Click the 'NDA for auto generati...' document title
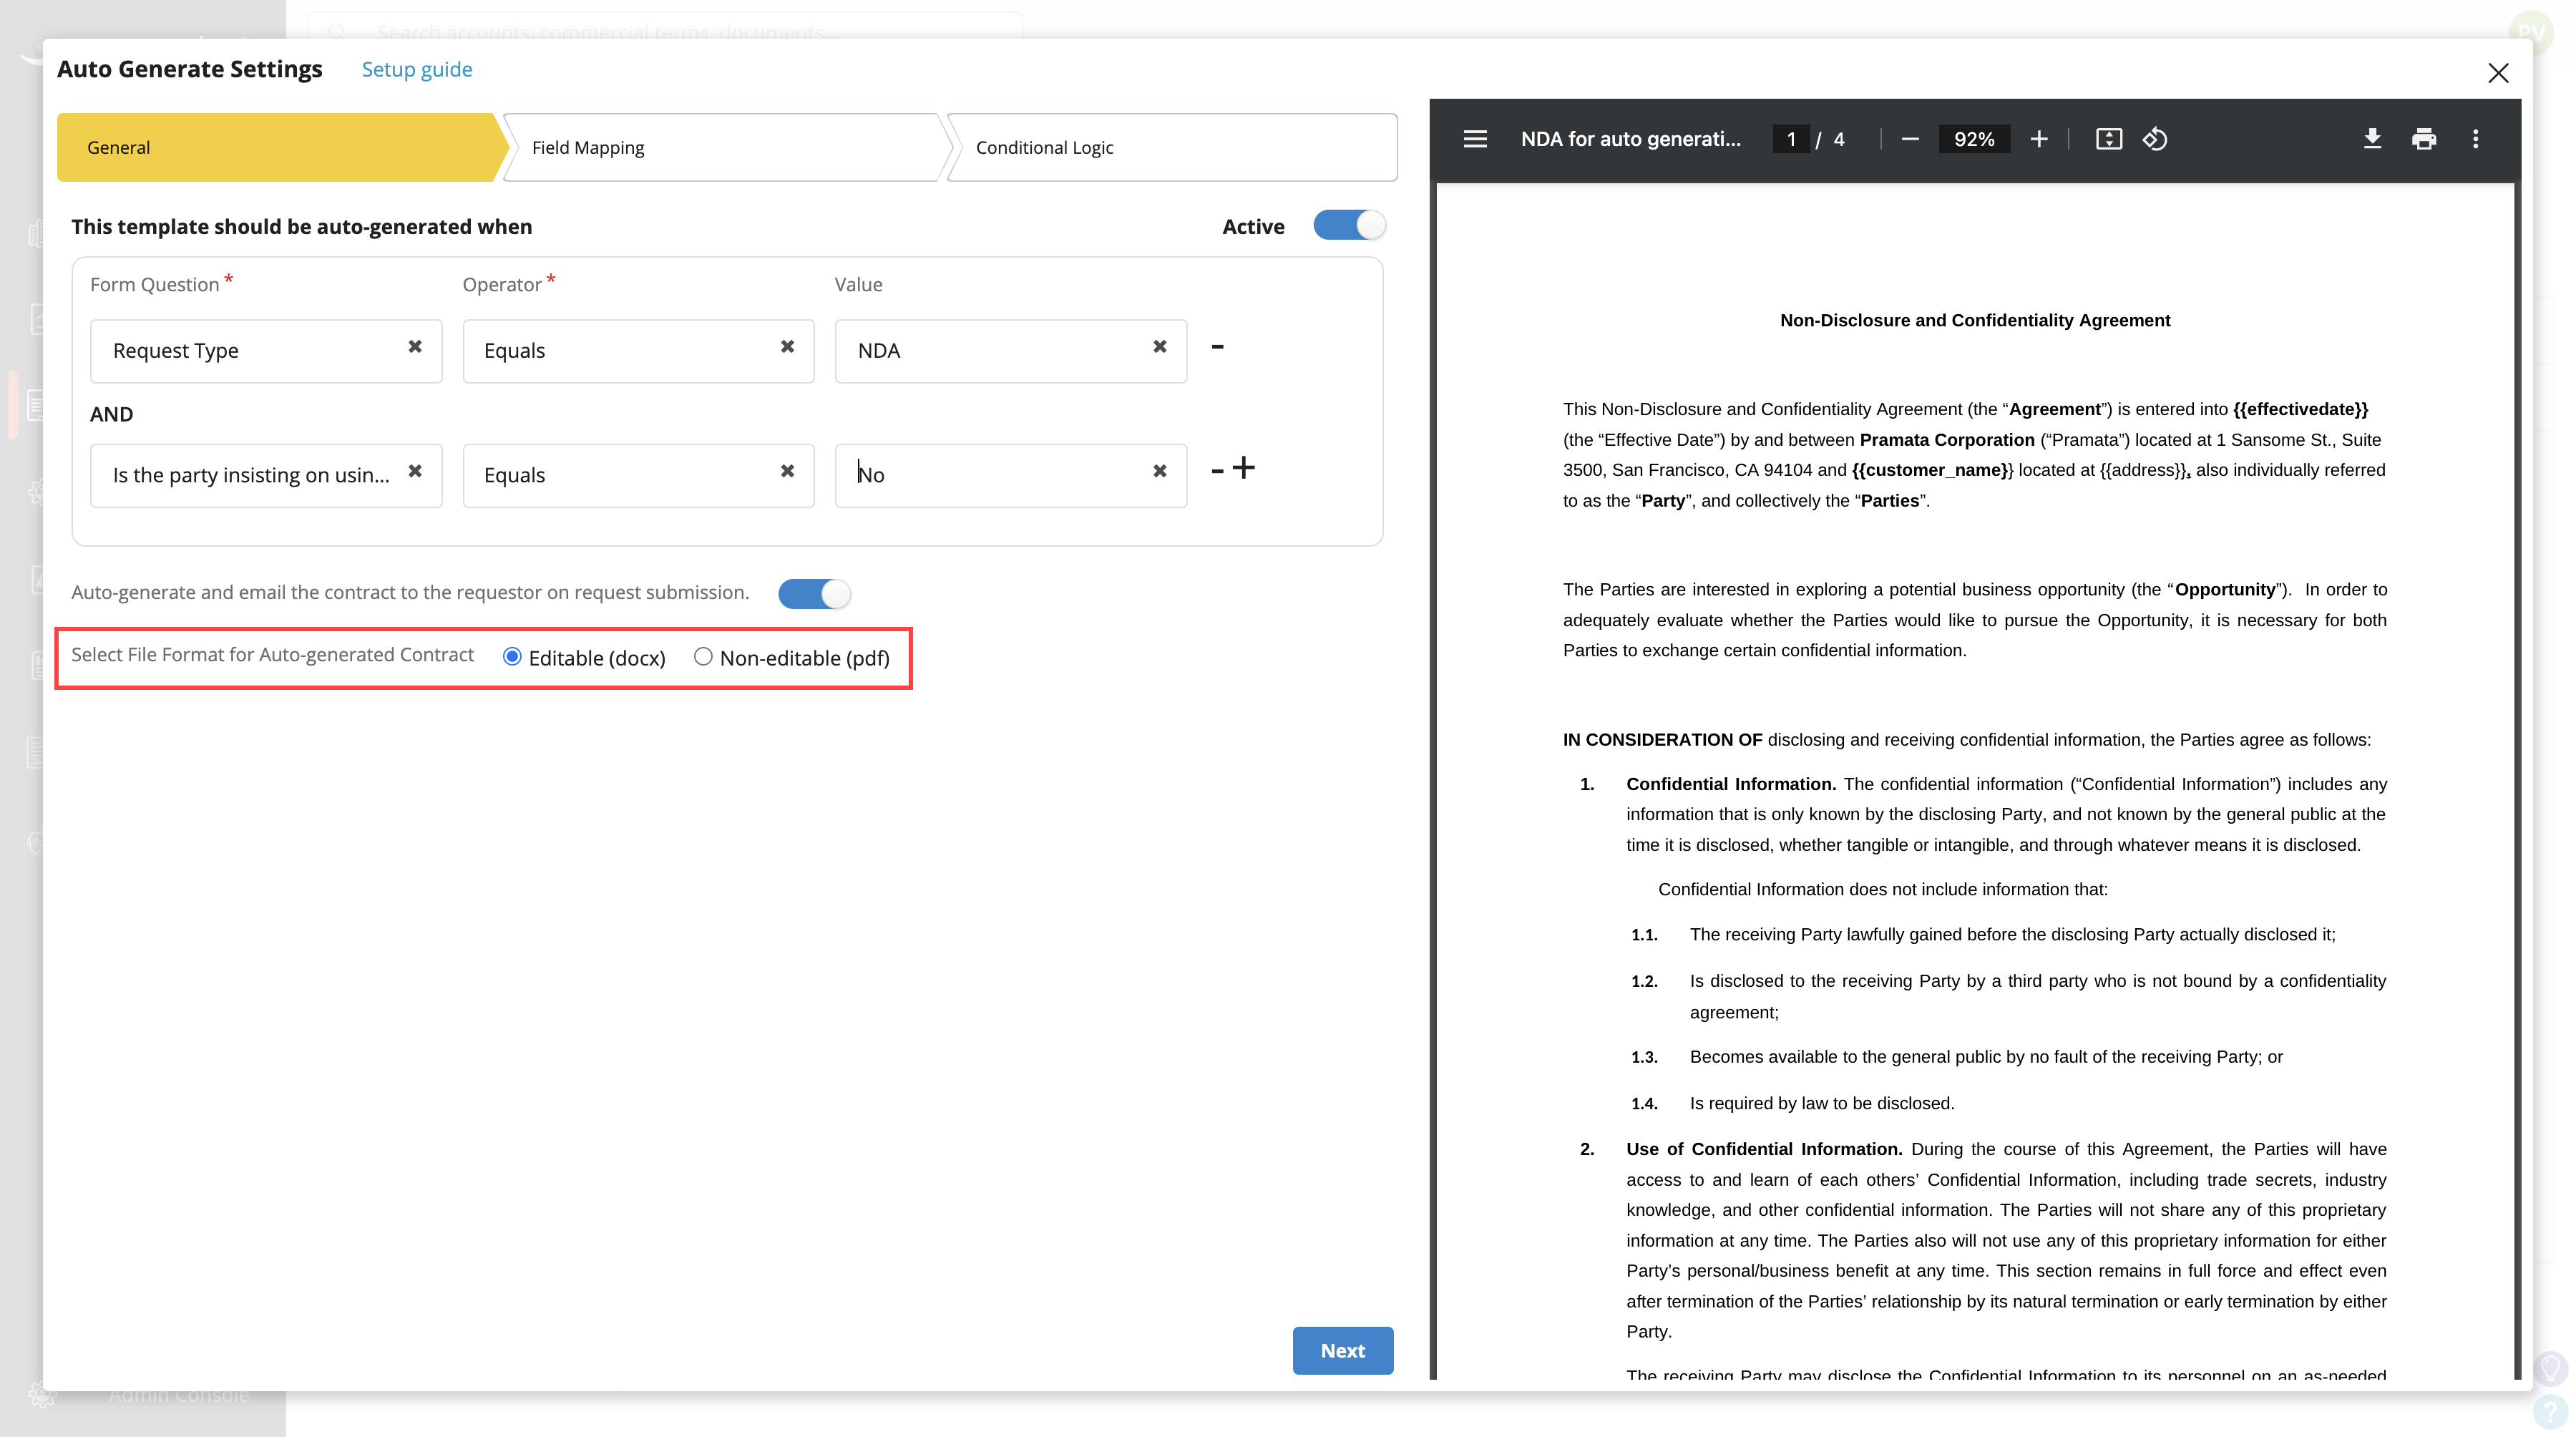Image resolution: width=2576 pixels, height=1437 pixels. coord(1630,139)
